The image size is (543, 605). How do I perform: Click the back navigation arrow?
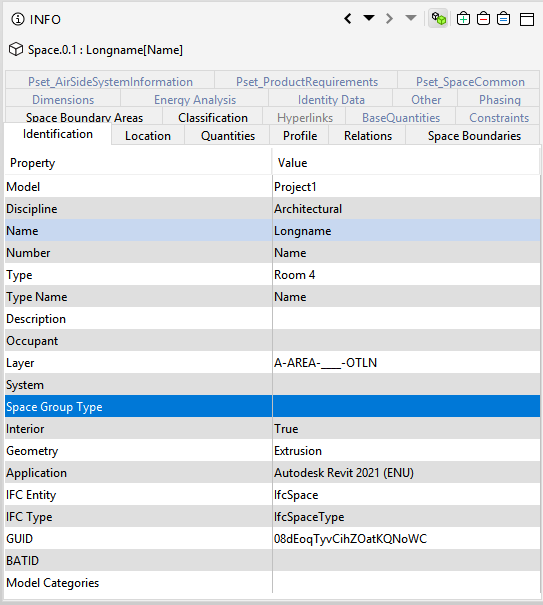348,19
